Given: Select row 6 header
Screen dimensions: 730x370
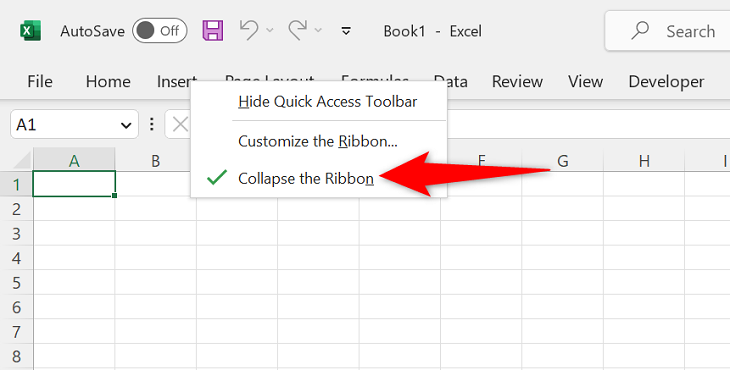Looking at the screenshot, I should [16, 307].
